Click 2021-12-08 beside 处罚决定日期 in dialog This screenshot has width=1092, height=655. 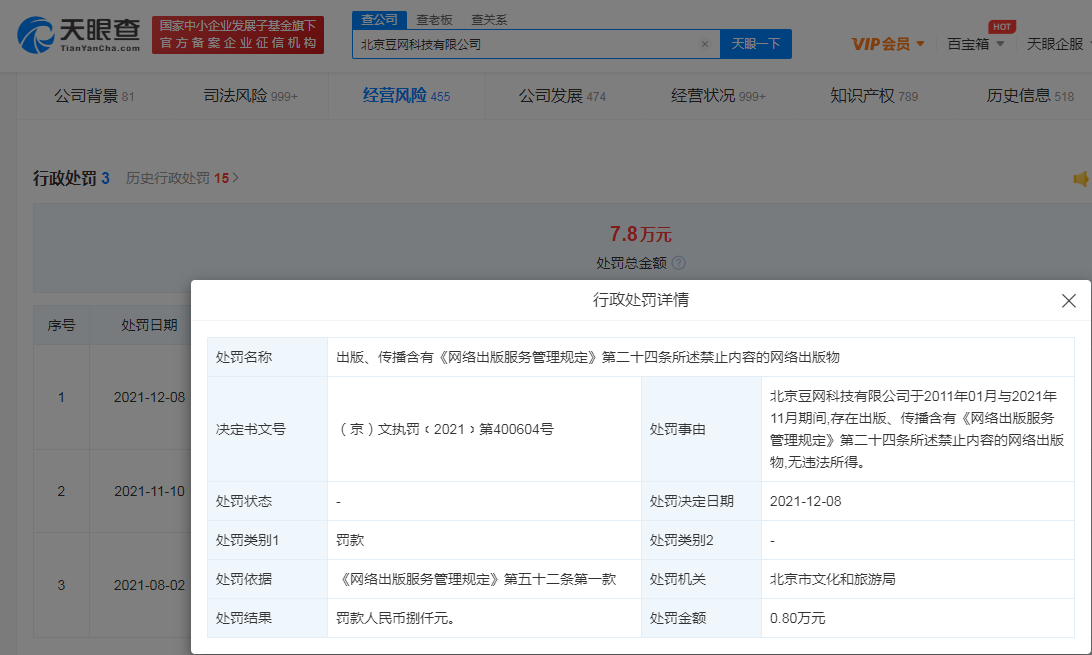pos(806,501)
